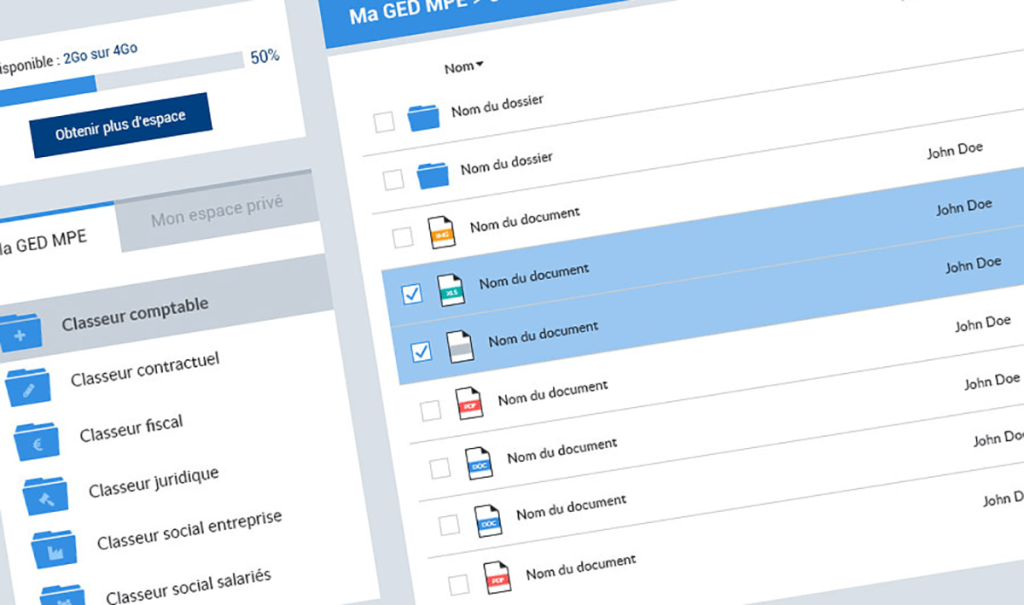Tick the checkbox beside the upper PDF document
Image resolution: width=1024 pixels, height=605 pixels.
tap(430, 411)
